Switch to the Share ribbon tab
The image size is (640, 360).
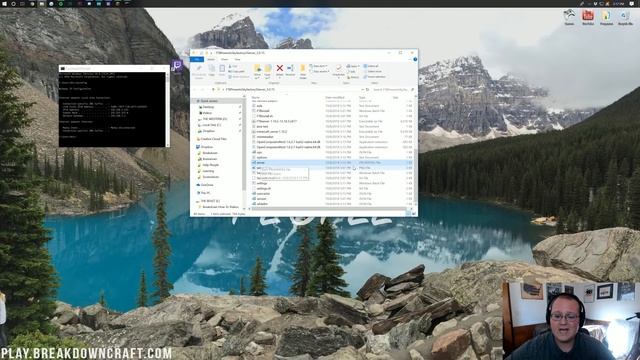tap(224, 60)
